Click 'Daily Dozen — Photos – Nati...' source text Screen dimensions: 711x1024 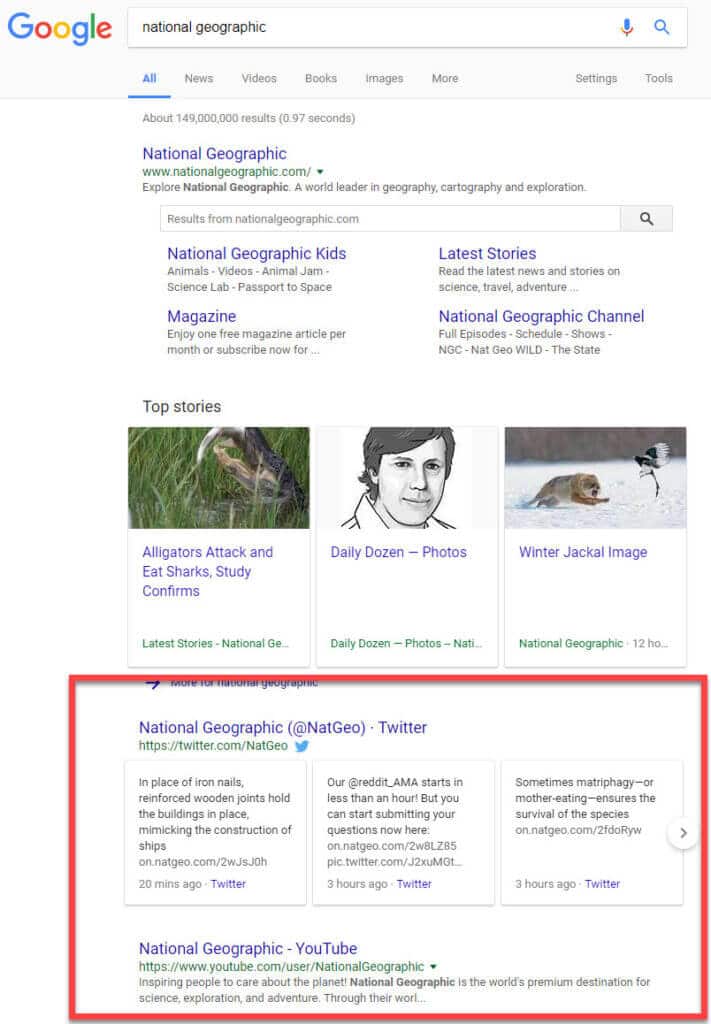tap(406, 644)
